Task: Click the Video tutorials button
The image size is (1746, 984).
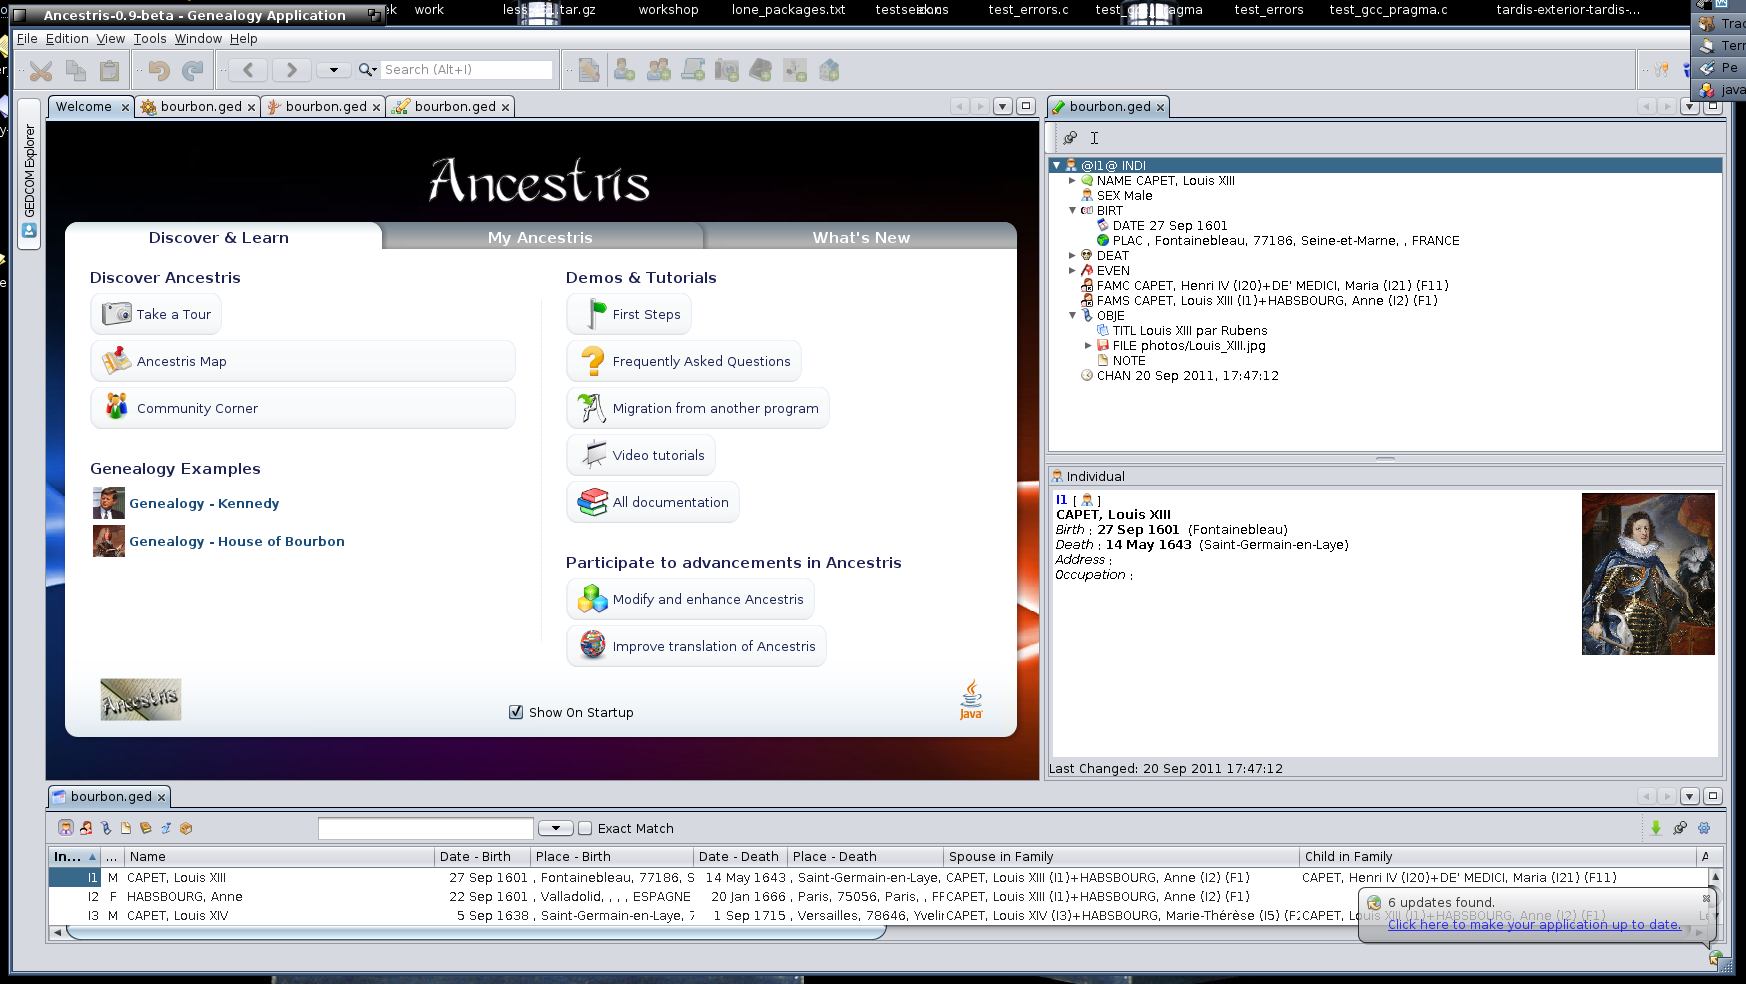Action: coord(641,455)
